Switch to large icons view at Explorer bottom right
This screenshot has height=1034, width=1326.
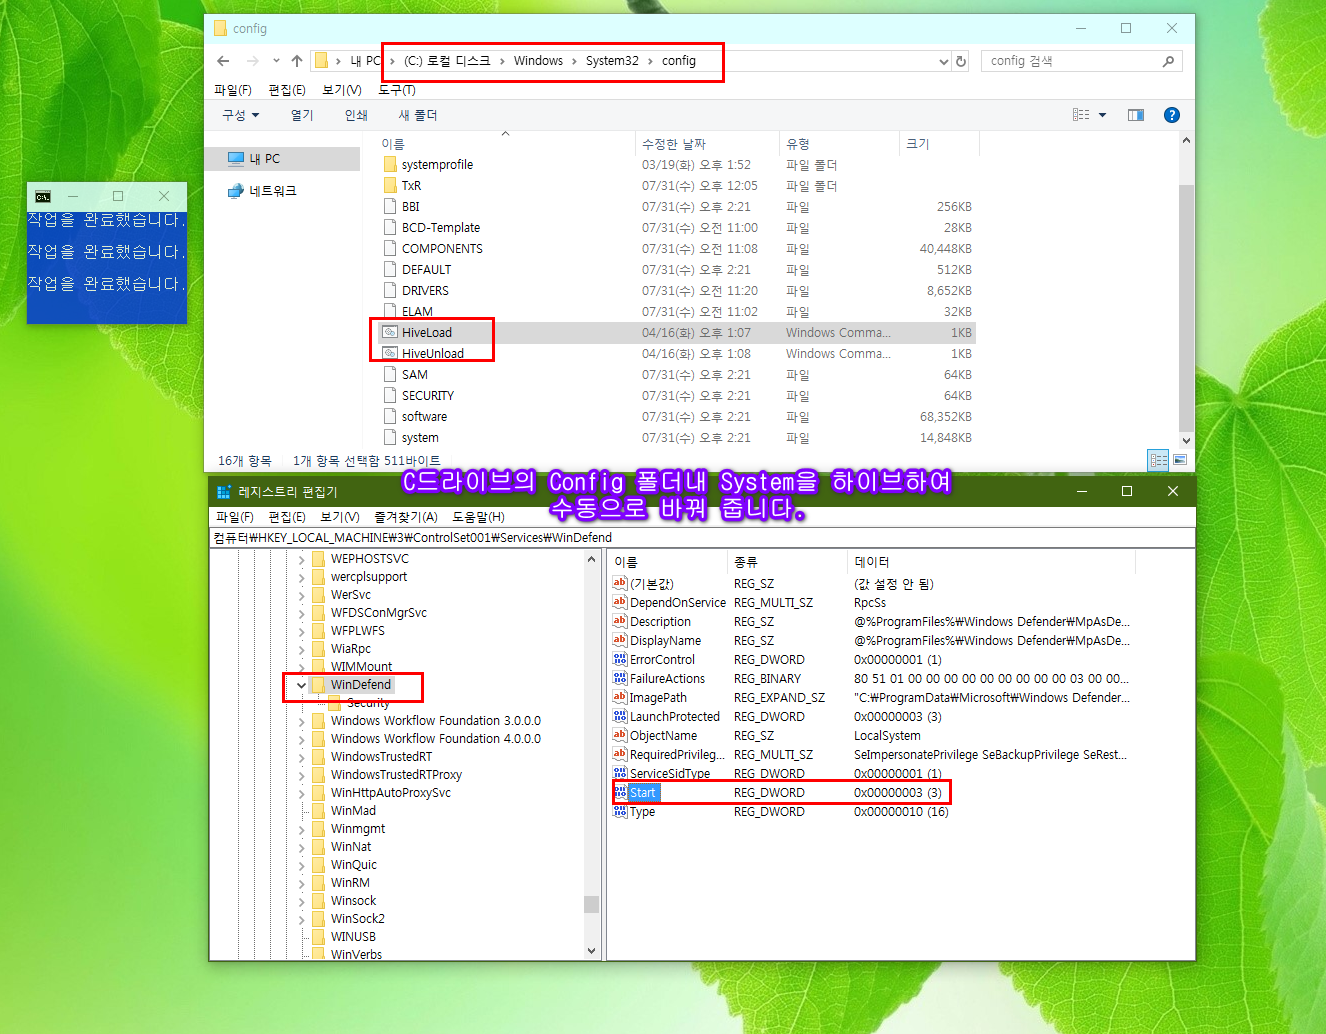coord(1180,460)
